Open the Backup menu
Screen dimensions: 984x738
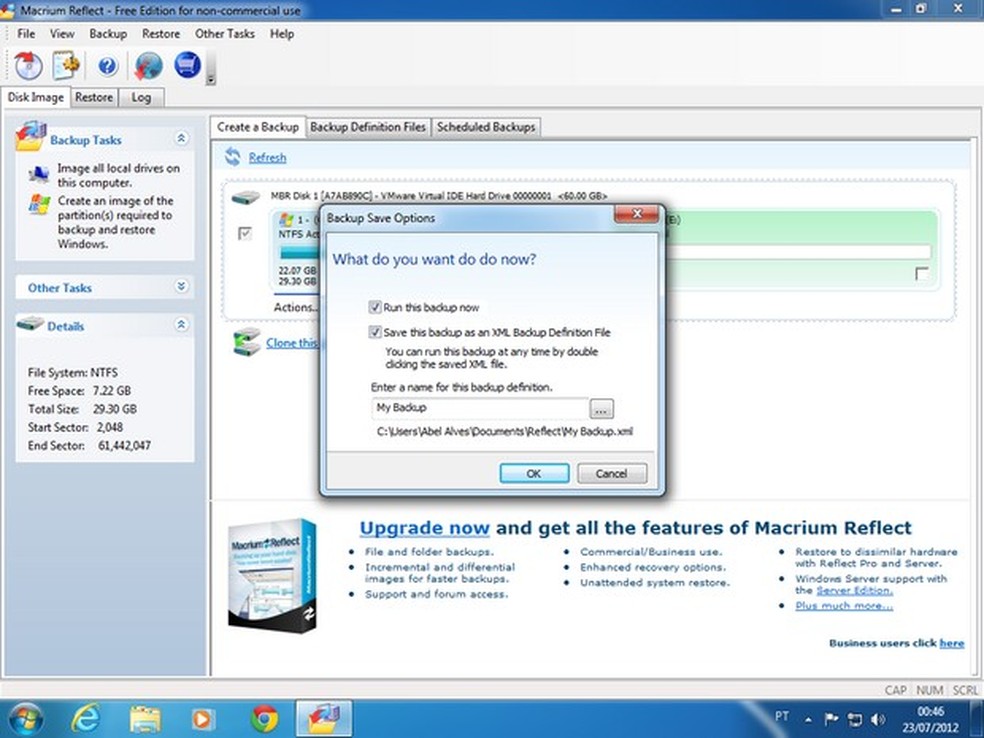pyautogui.click(x=108, y=34)
